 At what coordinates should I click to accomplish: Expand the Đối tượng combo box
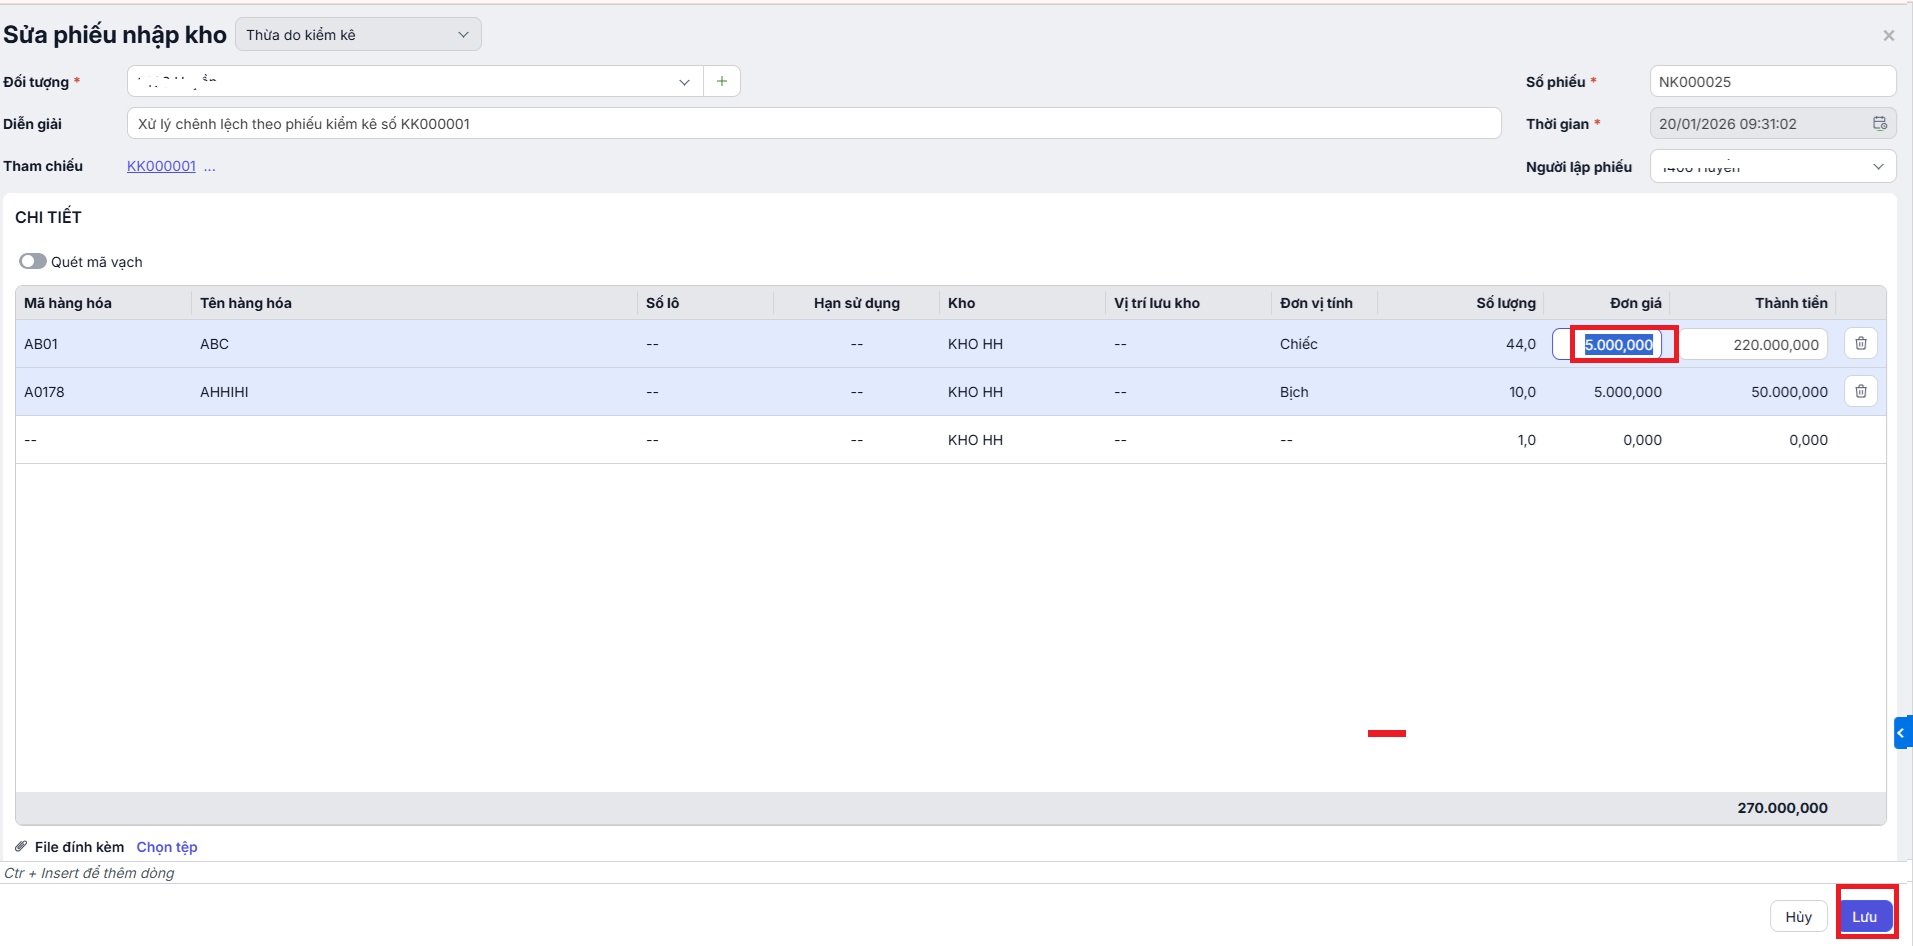click(684, 82)
